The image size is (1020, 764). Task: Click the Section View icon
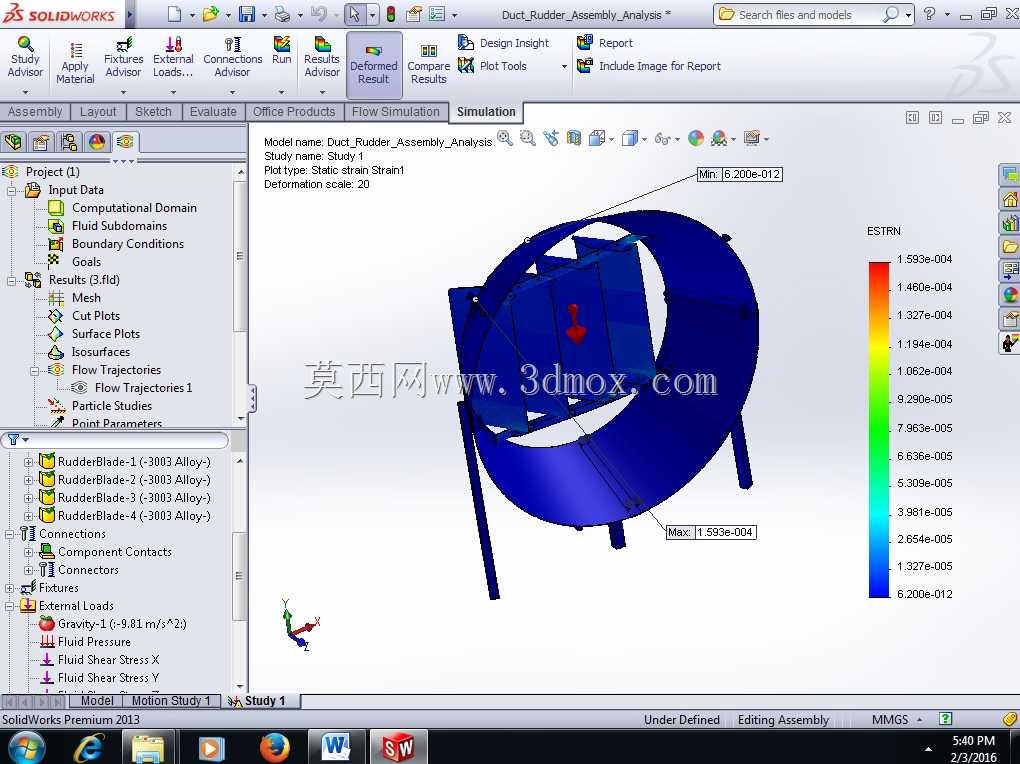pos(574,138)
